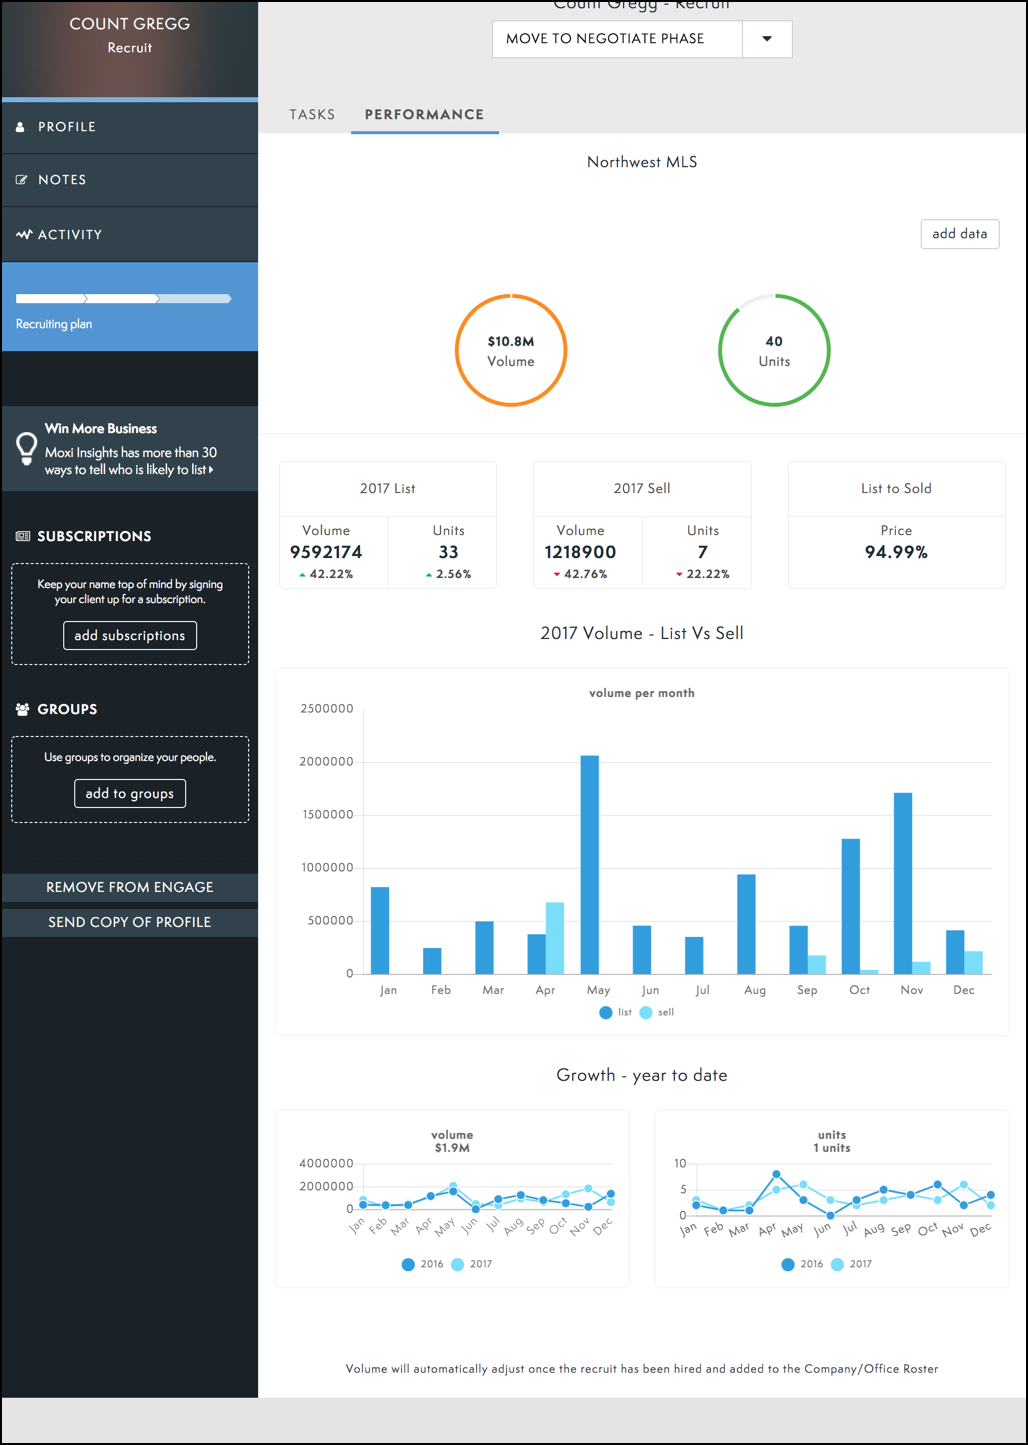1028x1445 pixels.
Task: Click the 40 Units green circle
Action: coord(774,350)
